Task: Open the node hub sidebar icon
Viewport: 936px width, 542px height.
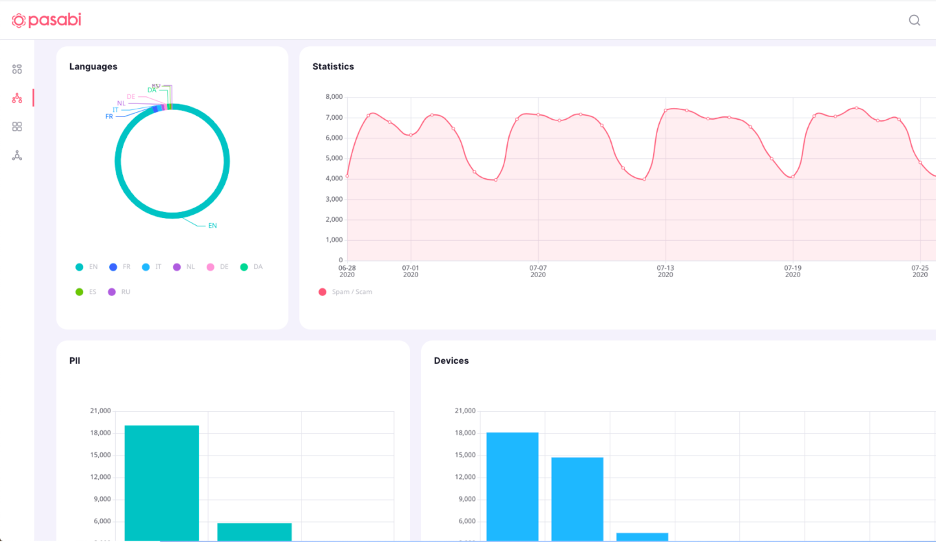Action: 17,155
